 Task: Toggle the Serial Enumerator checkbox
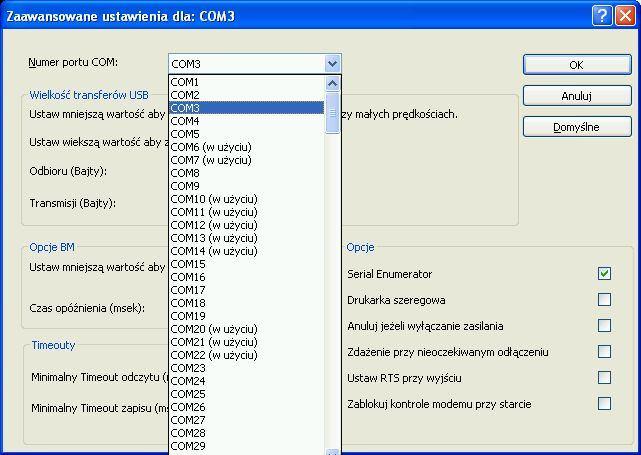(x=604, y=273)
